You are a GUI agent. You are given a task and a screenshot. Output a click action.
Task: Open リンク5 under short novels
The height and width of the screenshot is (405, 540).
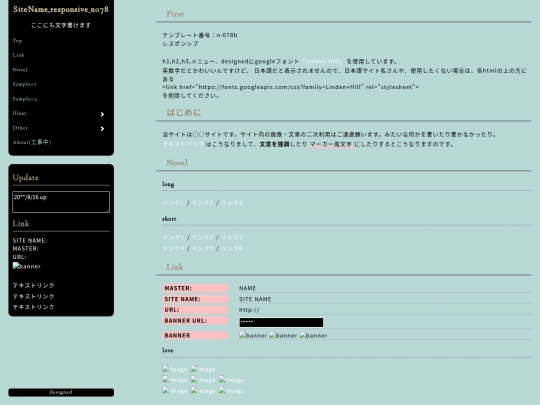pyautogui.click(x=202, y=248)
